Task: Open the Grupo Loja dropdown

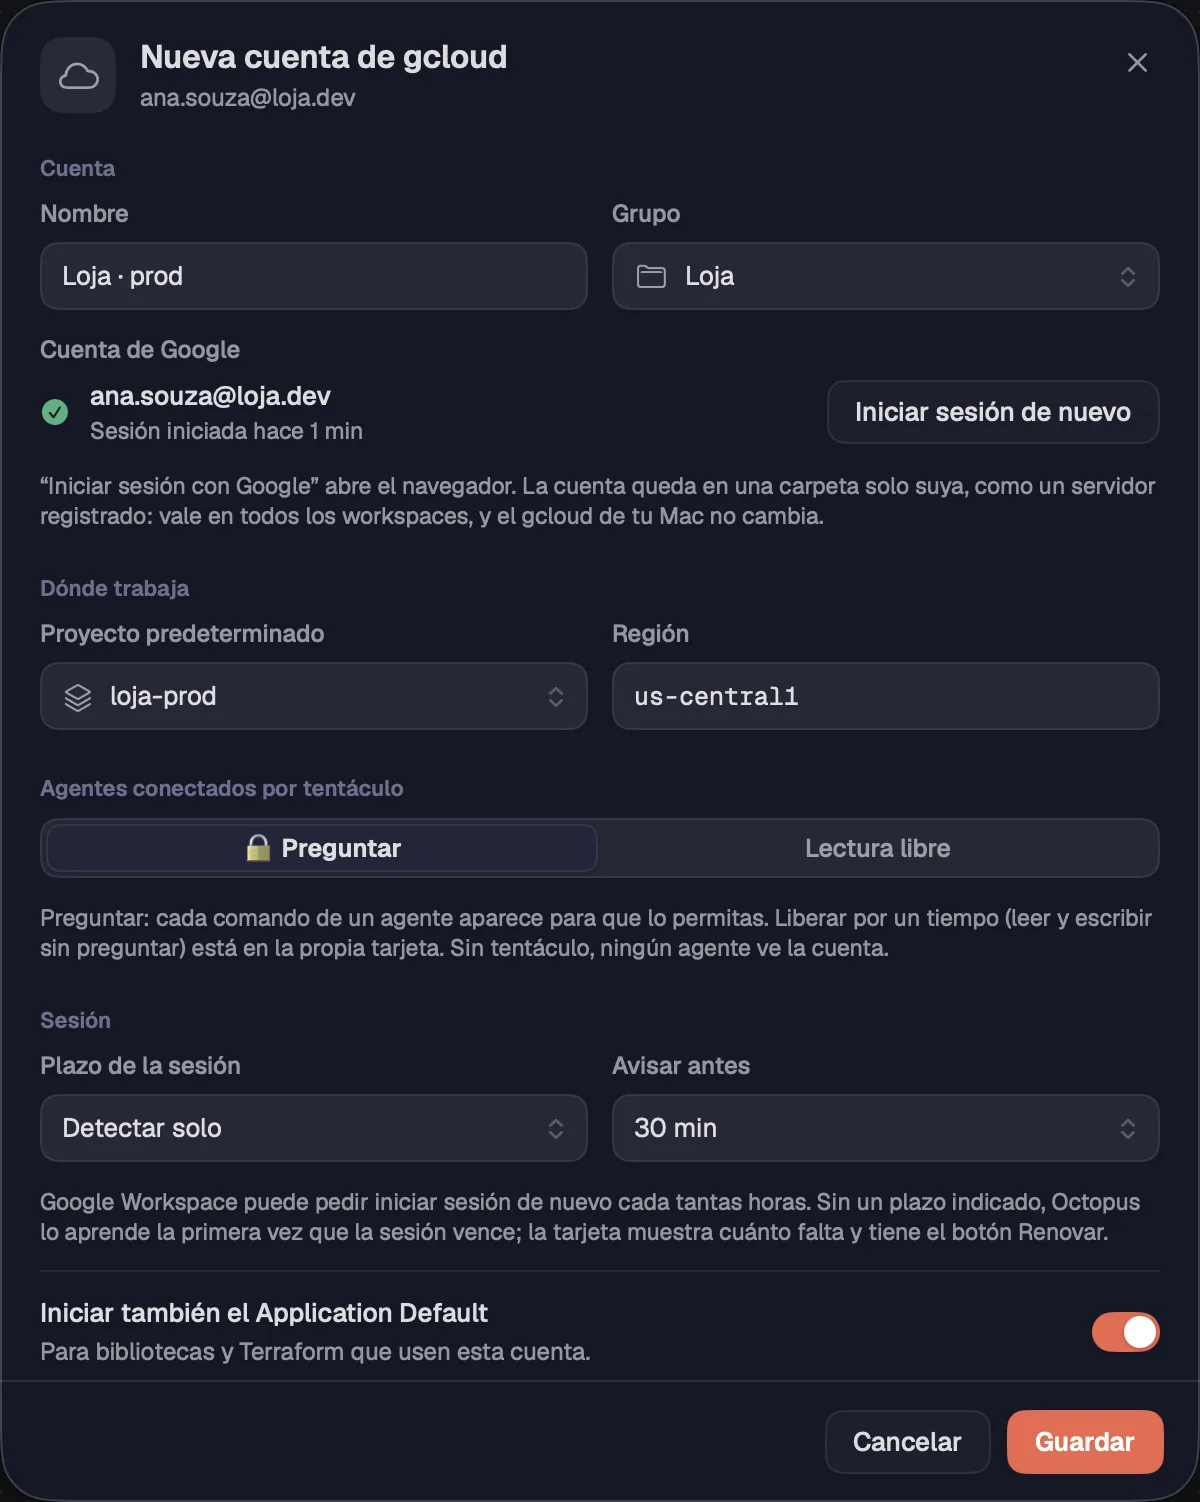Action: [x=886, y=276]
